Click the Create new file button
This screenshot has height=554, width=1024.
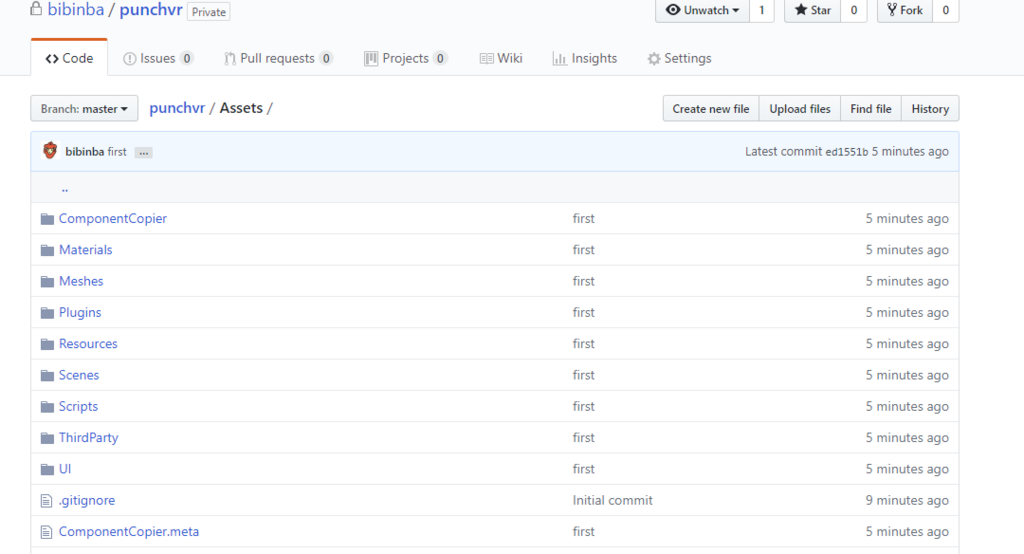(x=711, y=108)
